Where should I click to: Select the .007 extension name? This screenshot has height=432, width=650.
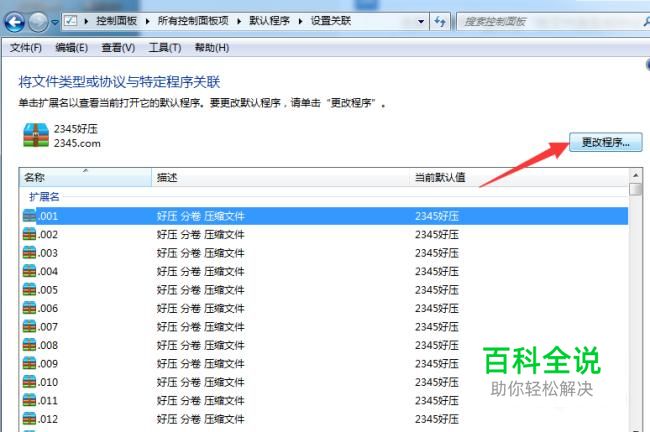(48, 327)
